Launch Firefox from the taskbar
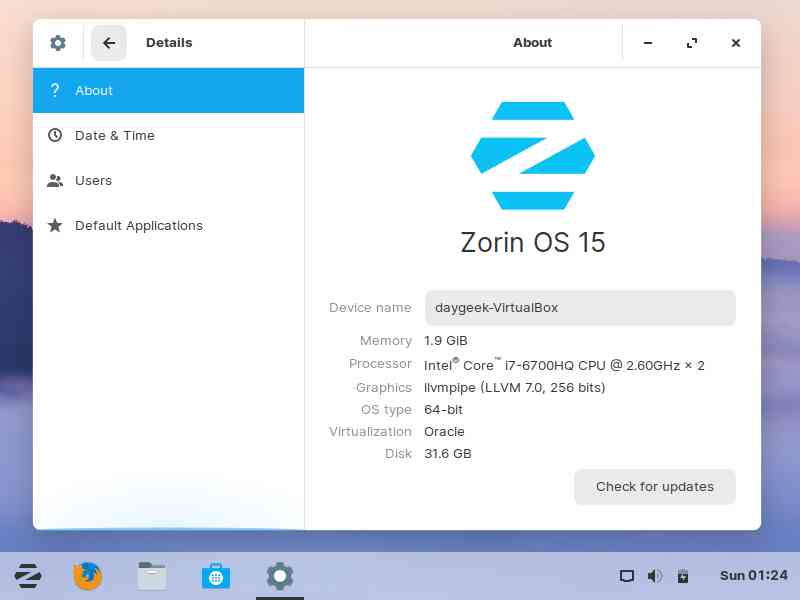 [x=88, y=576]
